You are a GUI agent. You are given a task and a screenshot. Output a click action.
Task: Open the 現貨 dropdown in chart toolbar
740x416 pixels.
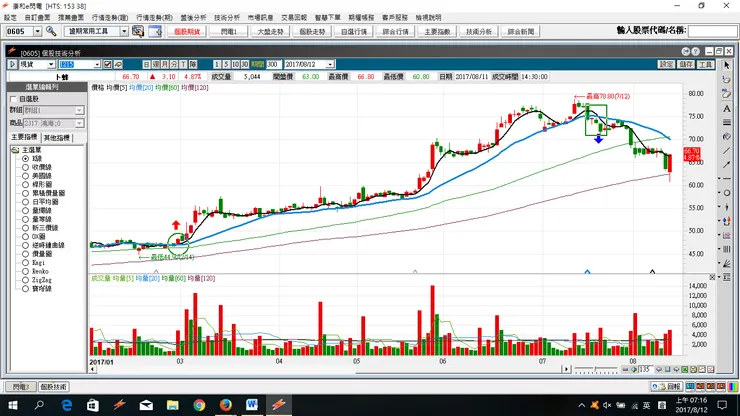pos(51,64)
